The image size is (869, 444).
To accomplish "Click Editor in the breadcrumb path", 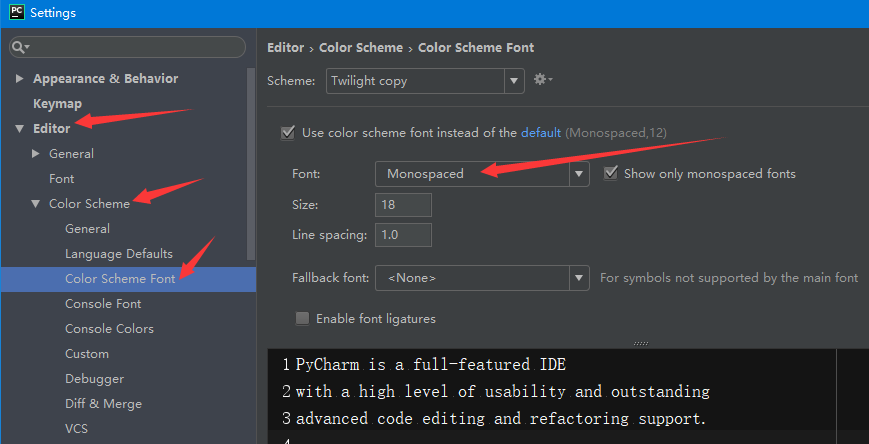I will (285, 48).
